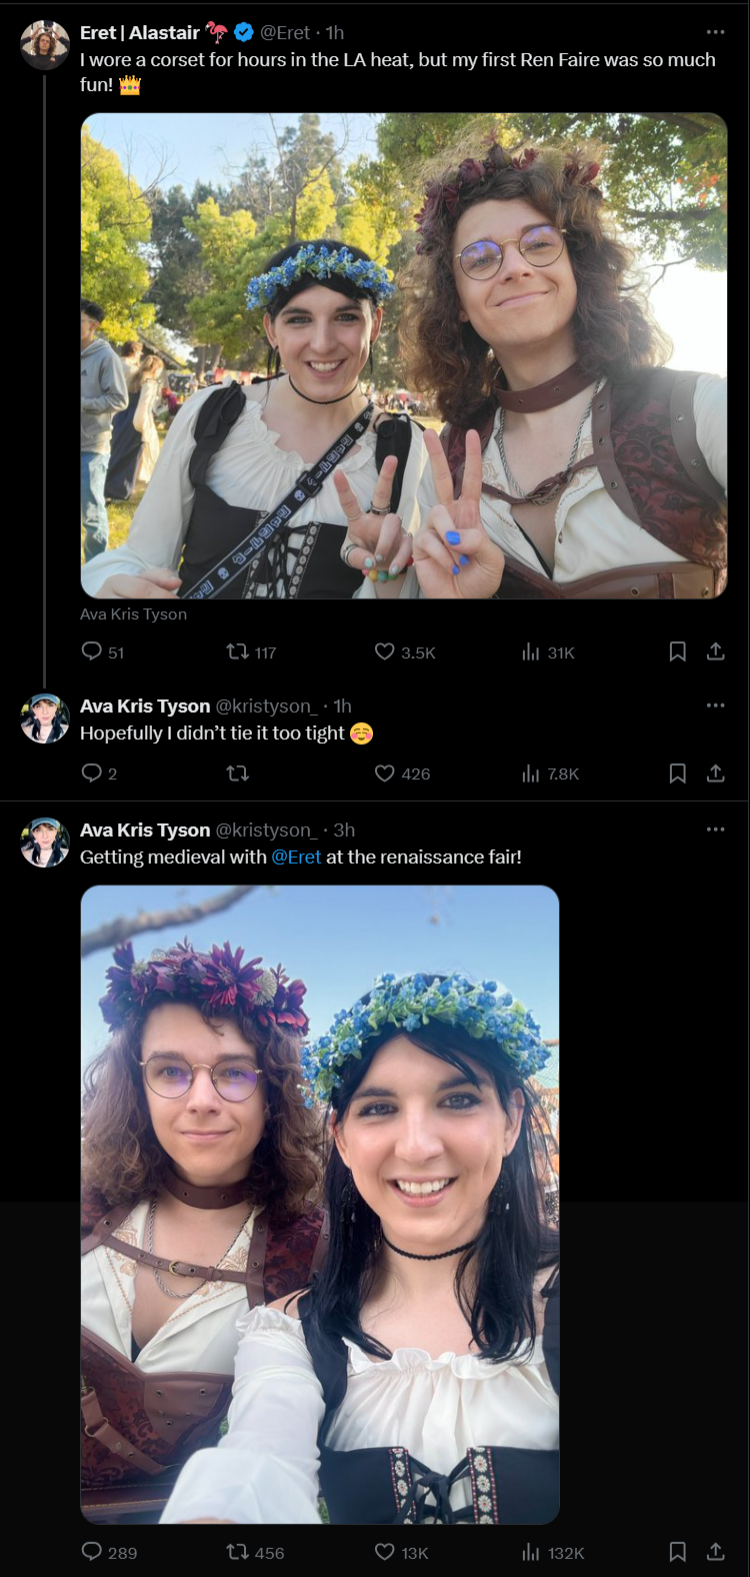Open more options on "tie it too tight" reply

click(x=716, y=706)
